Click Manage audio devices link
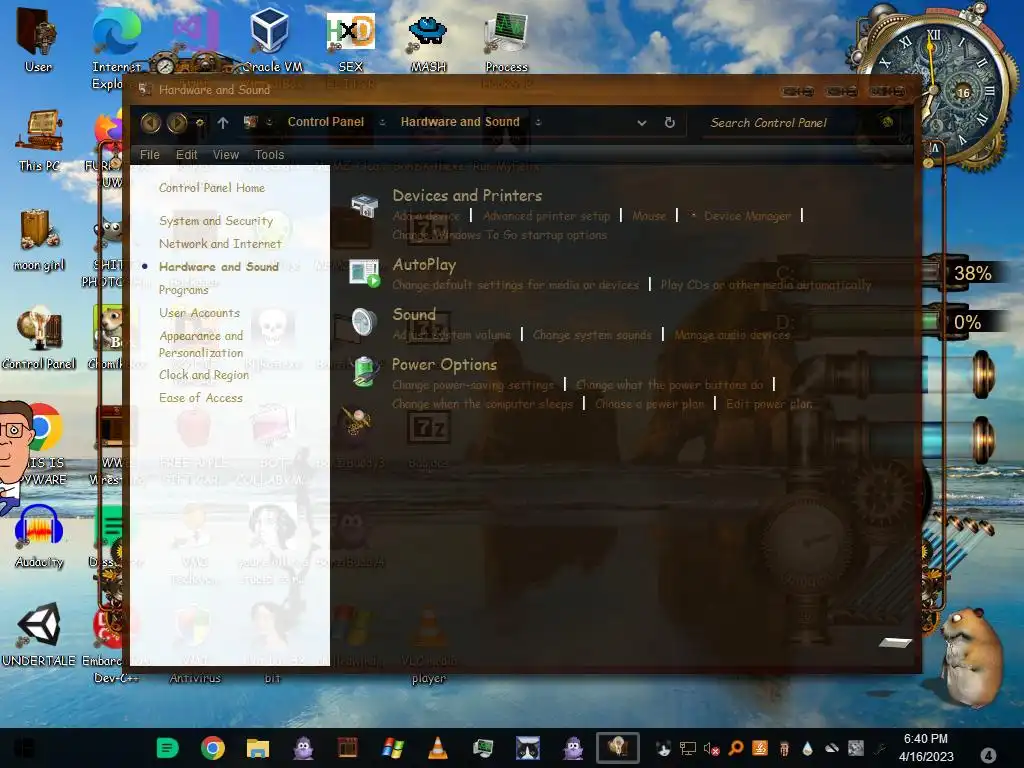Image resolution: width=1024 pixels, height=768 pixels. 732,334
